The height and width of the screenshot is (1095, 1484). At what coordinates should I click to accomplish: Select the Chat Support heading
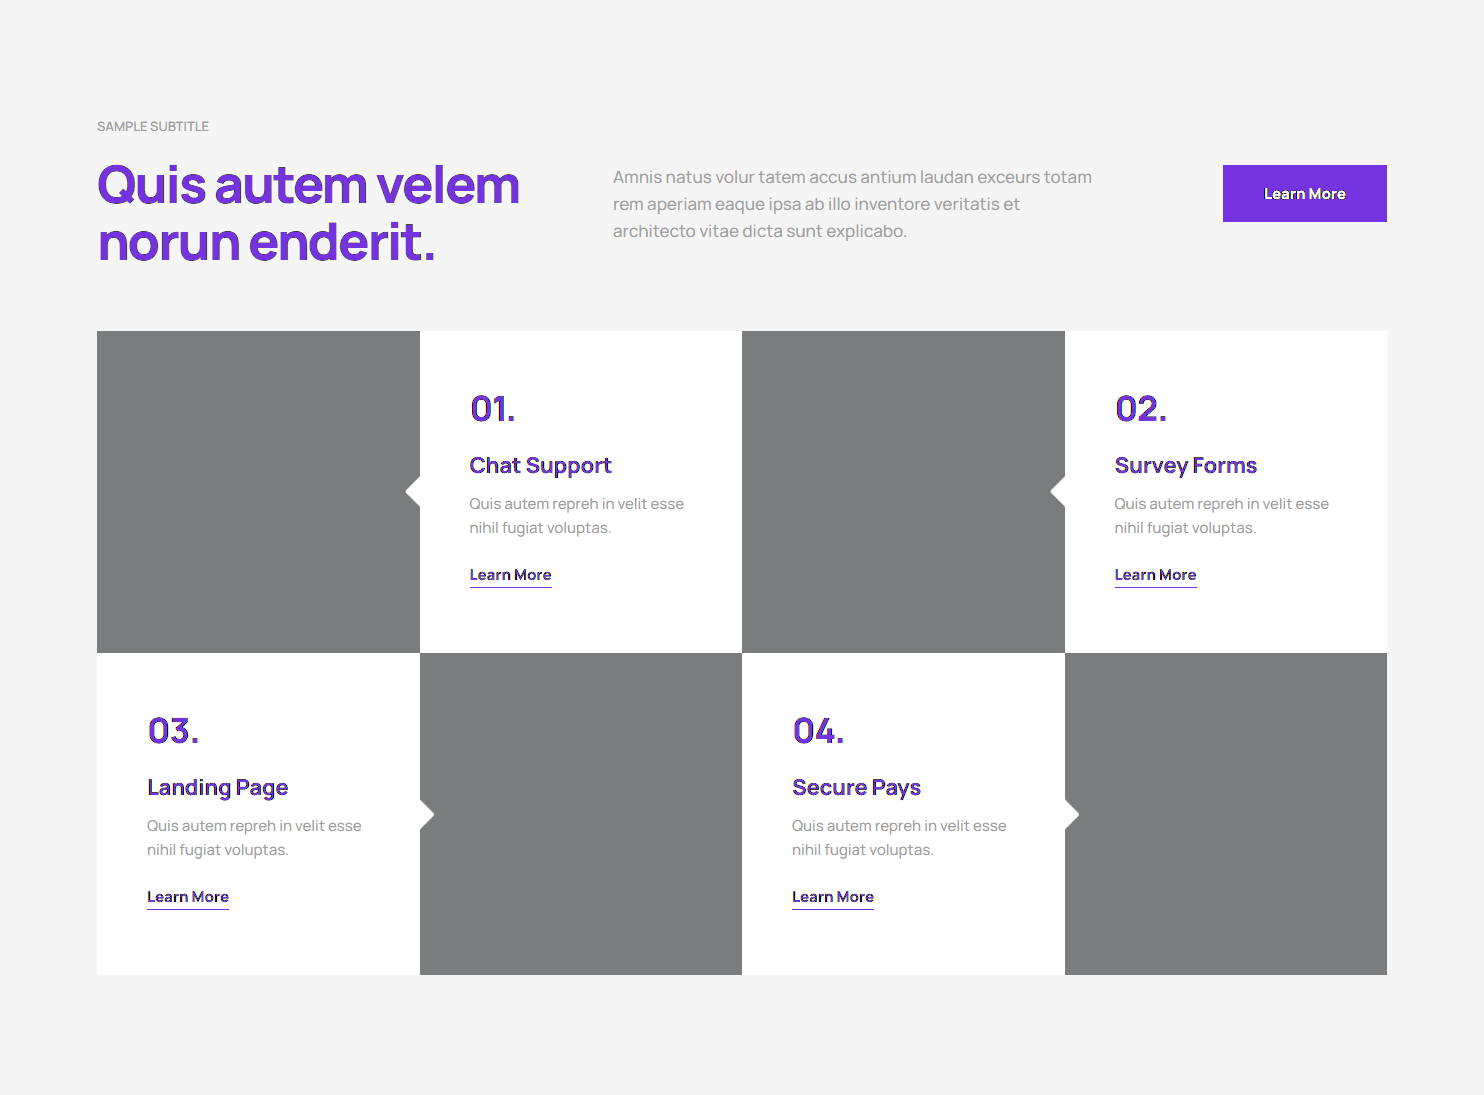[x=540, y=466]
